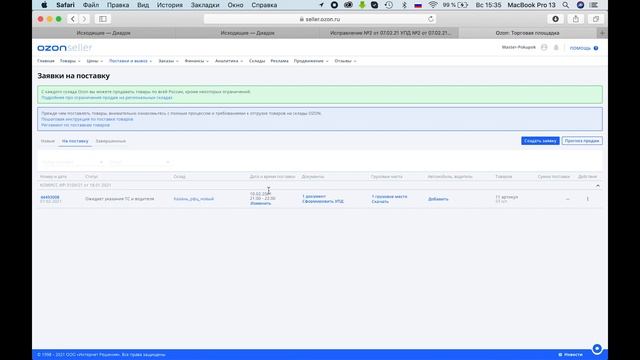Open the three-dot actions menu for request row
This screenshot has height=360, width=640.
coord(588,199)
